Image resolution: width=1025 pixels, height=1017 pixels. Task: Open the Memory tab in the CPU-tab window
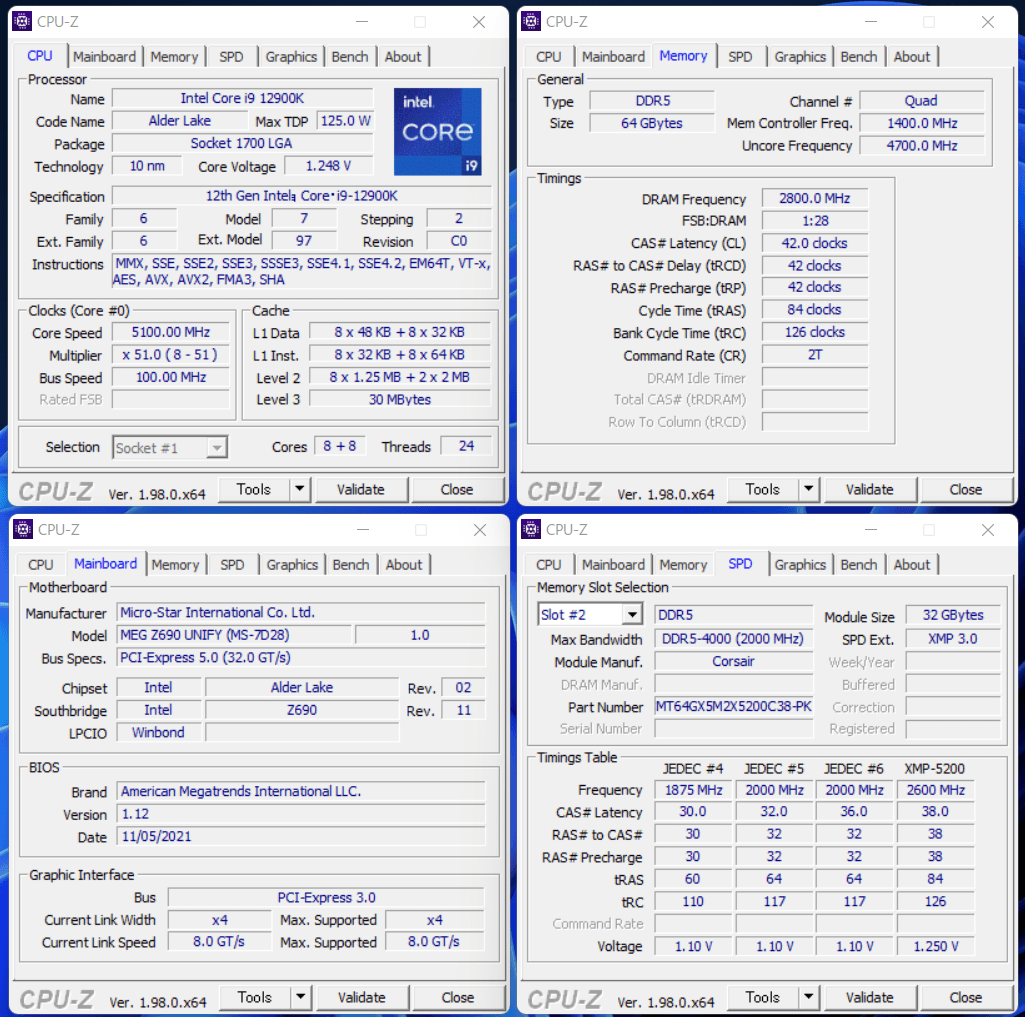(174, 56)
